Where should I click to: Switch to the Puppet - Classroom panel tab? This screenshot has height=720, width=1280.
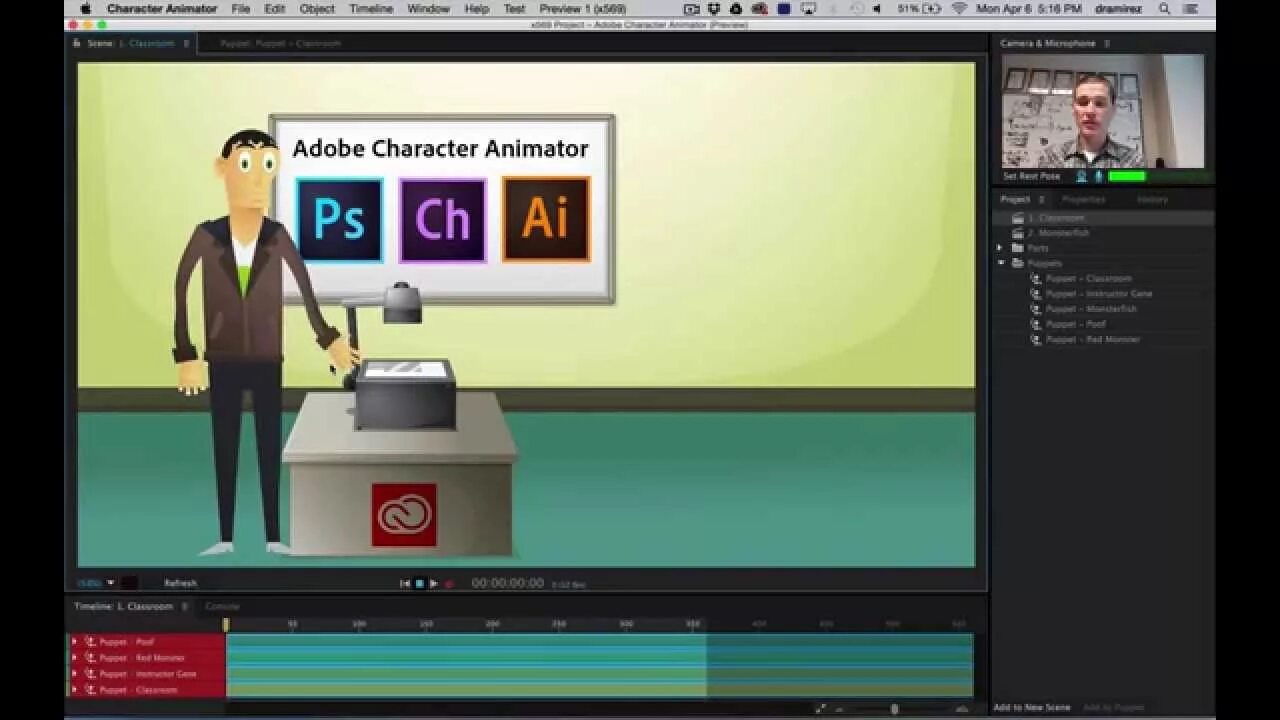pos(280,44)
